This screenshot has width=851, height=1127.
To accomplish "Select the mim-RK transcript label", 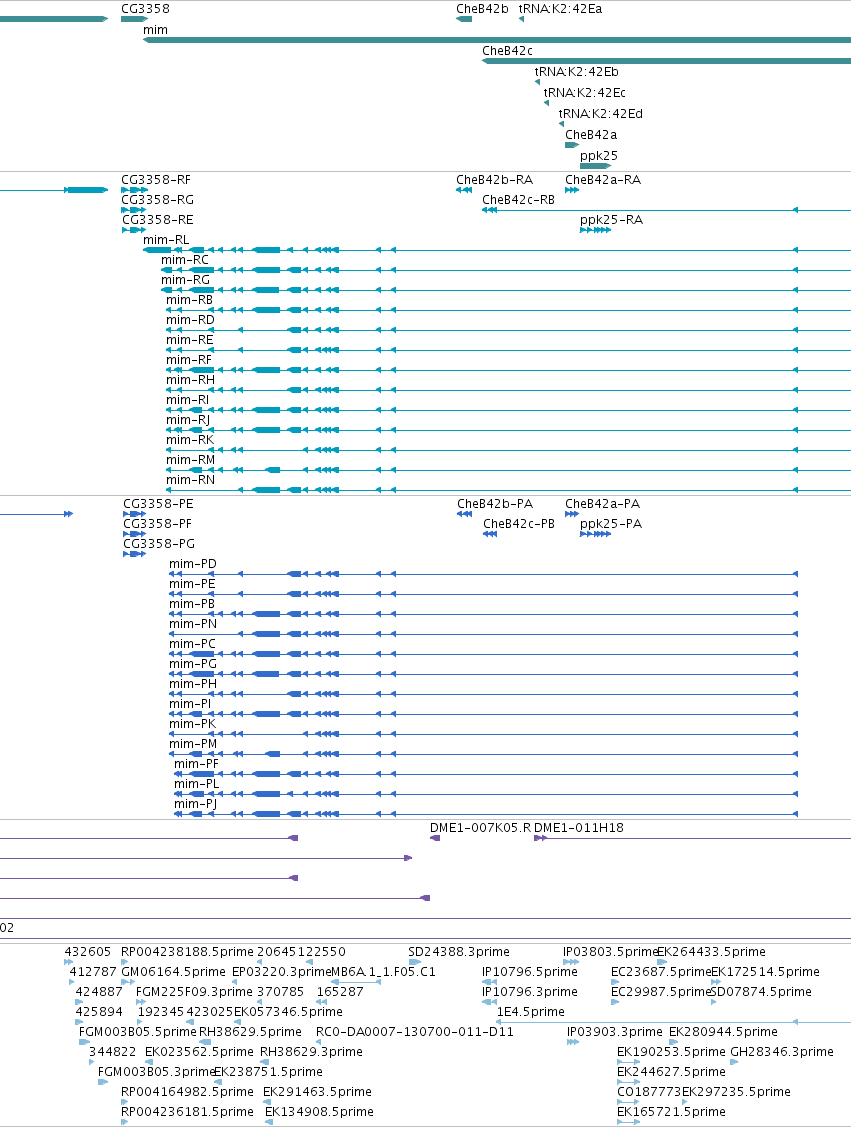I will click(190, 440).
